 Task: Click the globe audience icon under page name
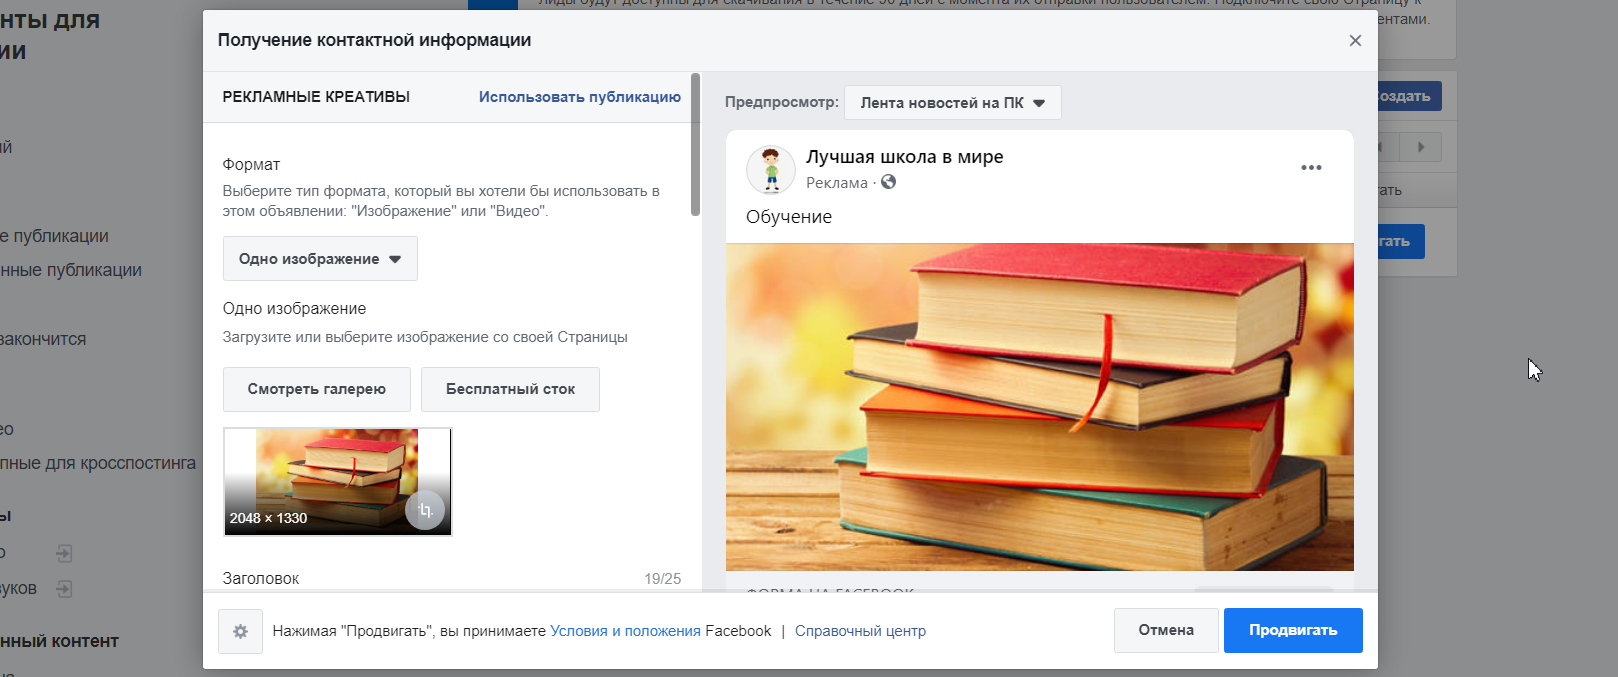[x=888, y=182]
